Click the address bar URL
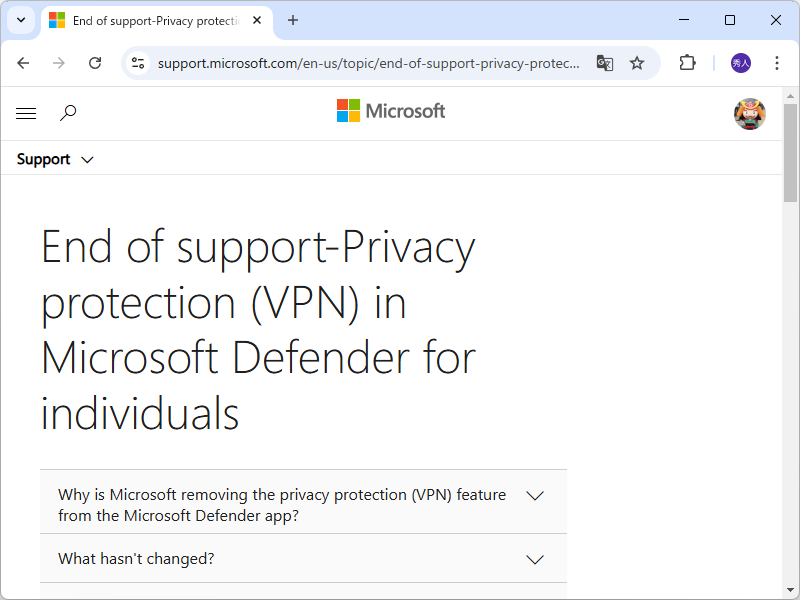The width and height of the screenshot is (800, 600). [368, 63]
